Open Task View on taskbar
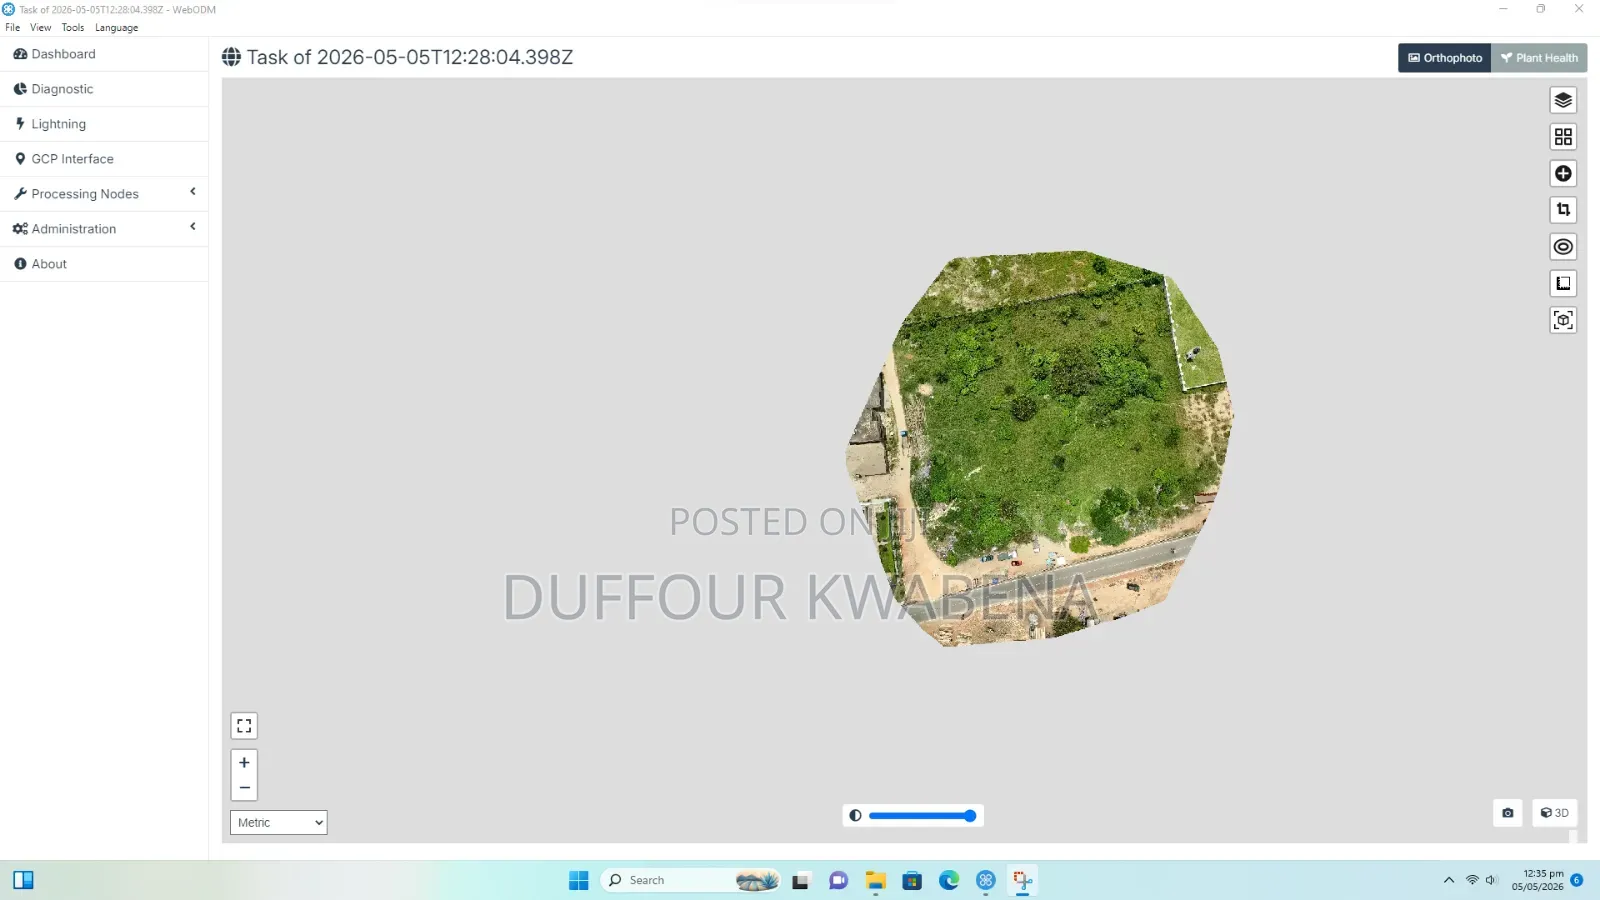This screenshot has height=900, width=1600. point(800,881)
